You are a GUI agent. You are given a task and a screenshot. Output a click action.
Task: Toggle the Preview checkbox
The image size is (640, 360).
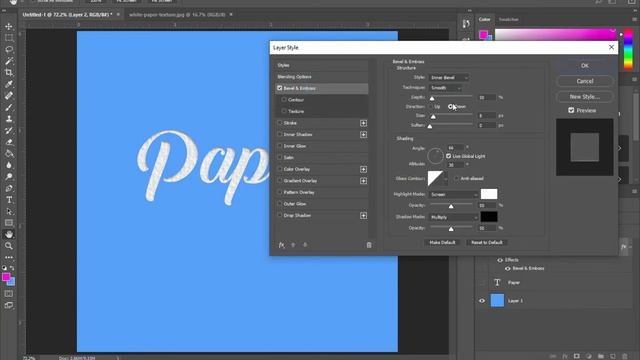click(x=571, y=110)
